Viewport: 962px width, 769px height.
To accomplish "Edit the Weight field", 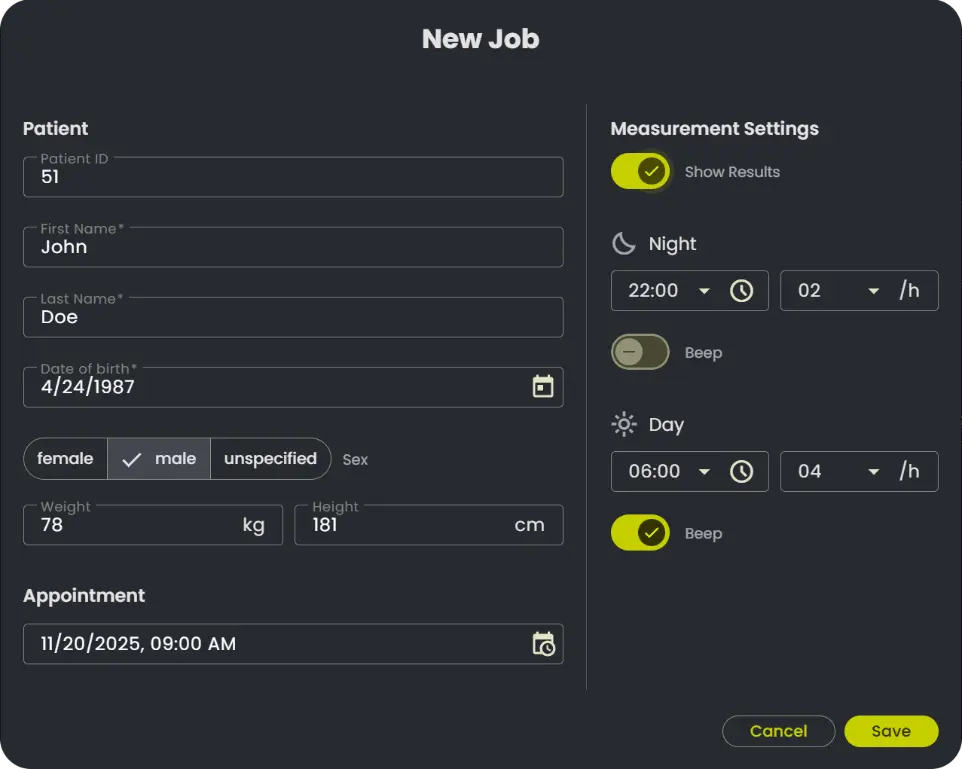I will coord(130,525).
